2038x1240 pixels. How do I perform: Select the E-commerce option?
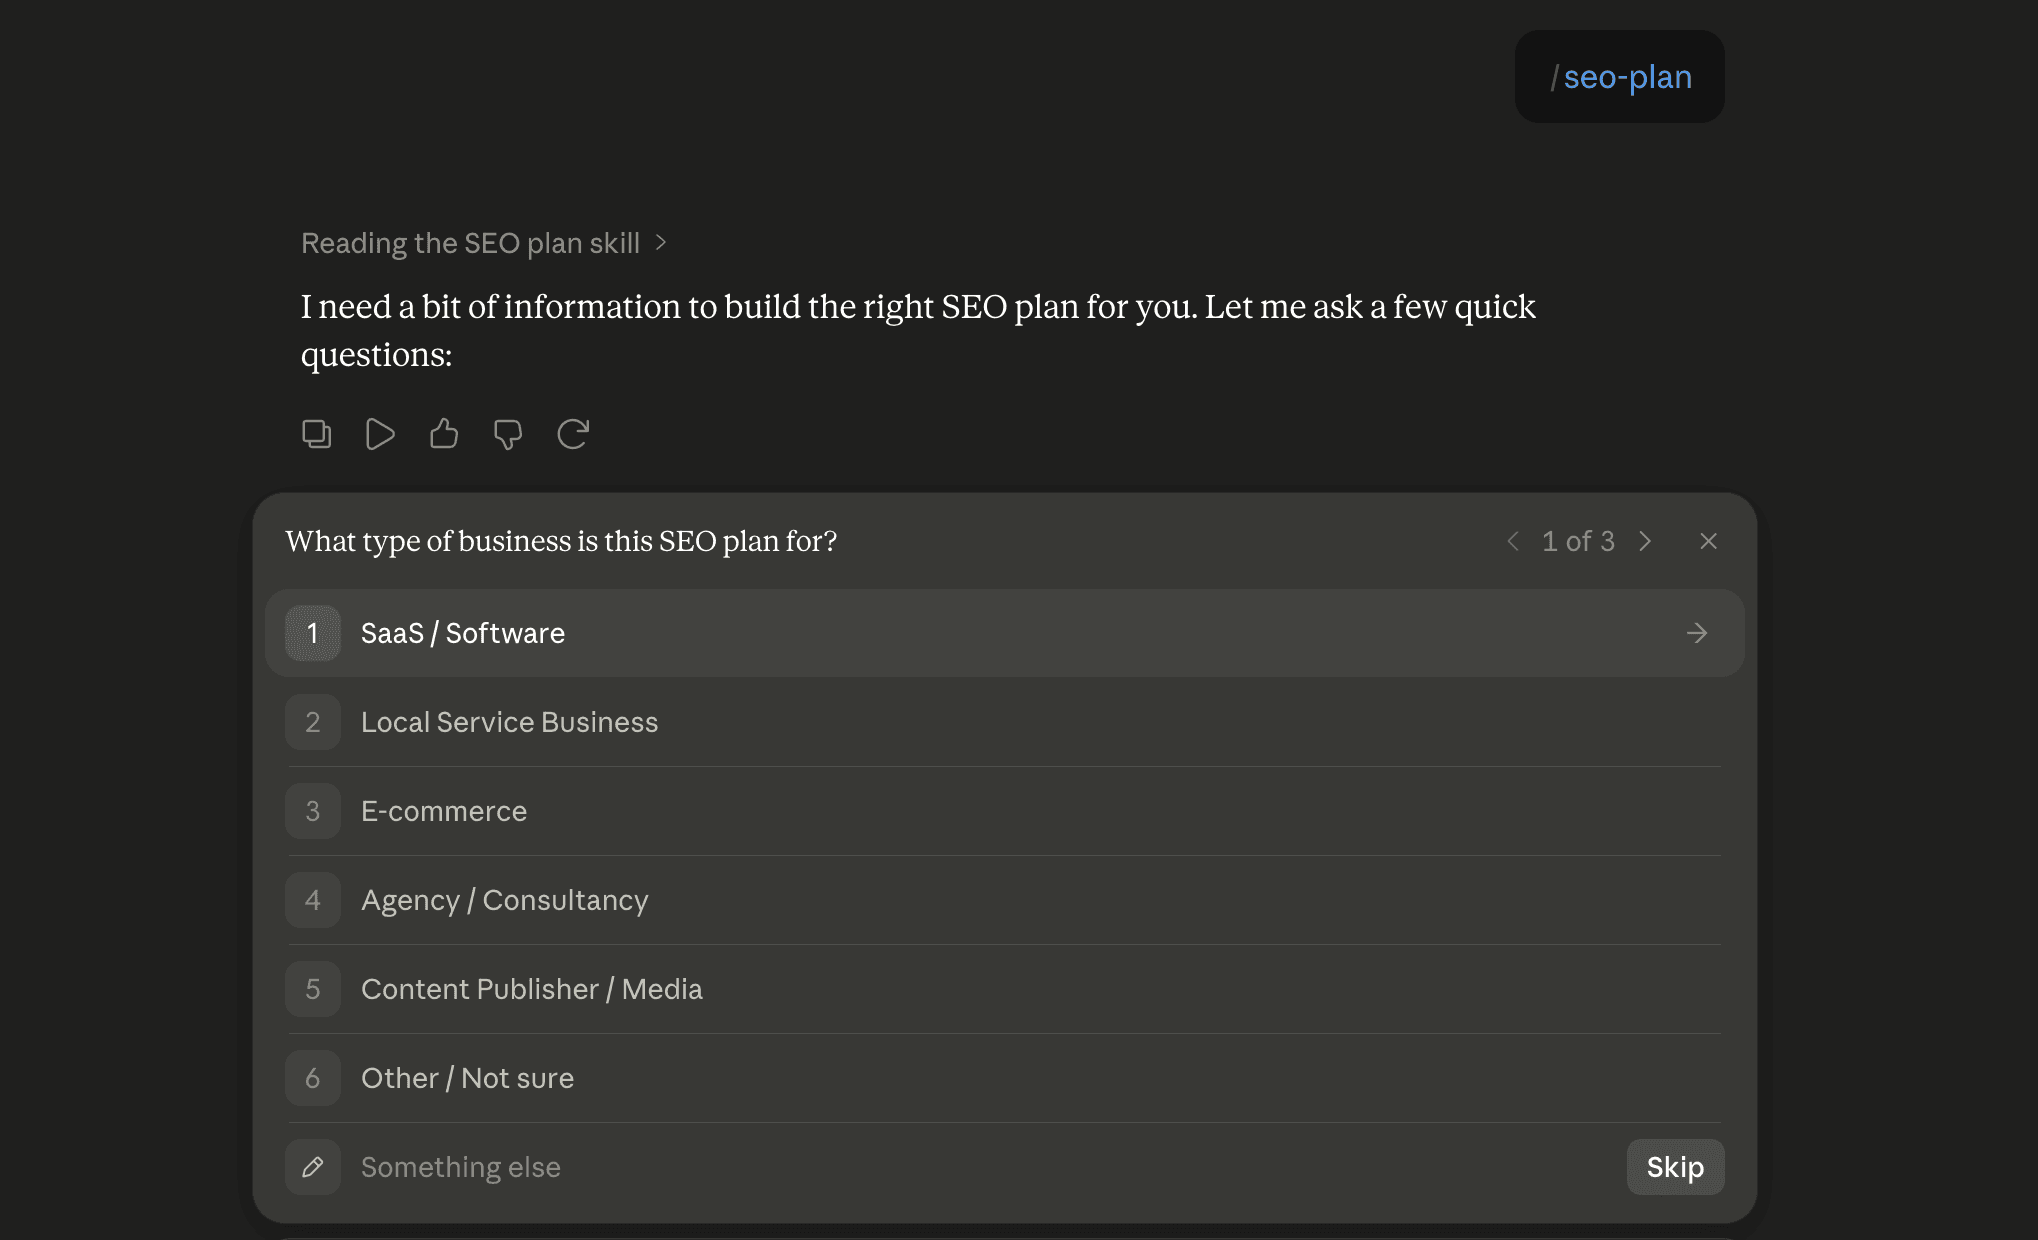(1005, 811)
